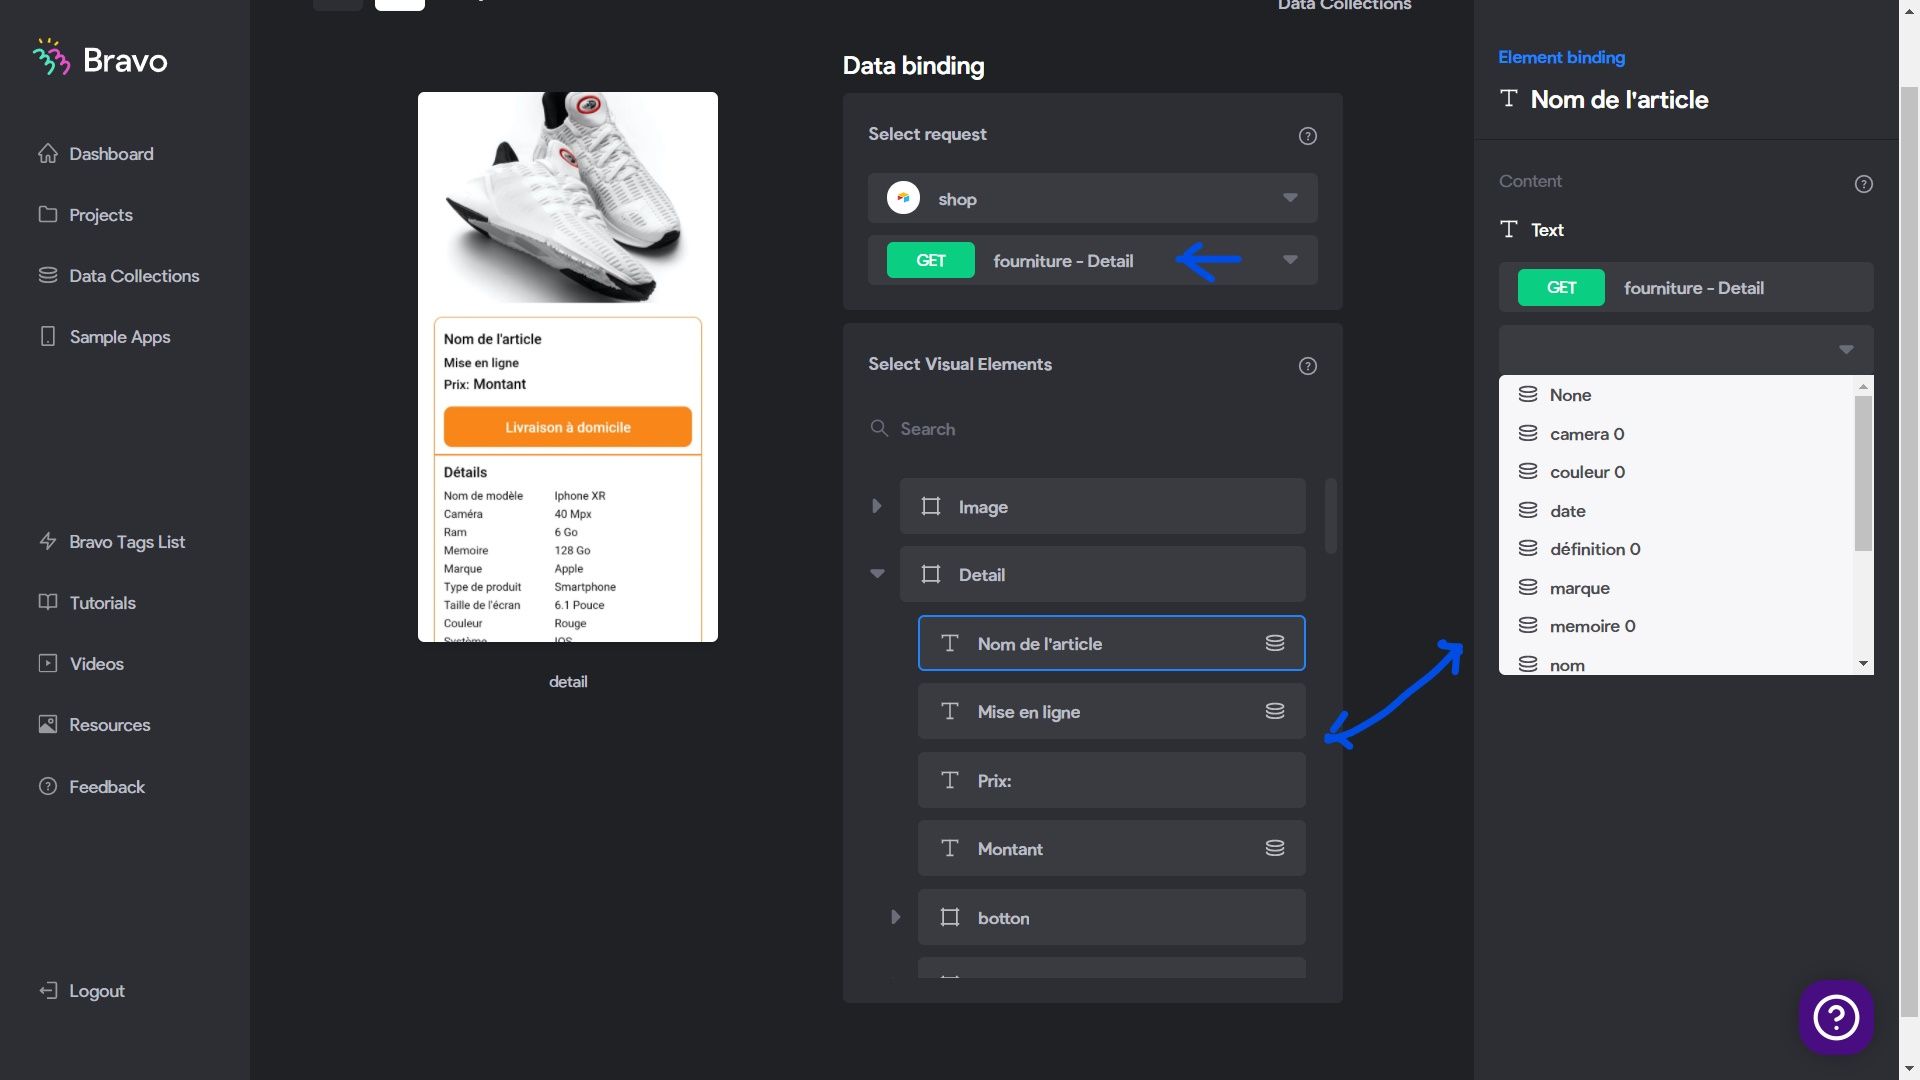Open Sample Apps page
The height and width of the screenshot is (1080, 1920).
pyautogui.click(x=119, y=337)
